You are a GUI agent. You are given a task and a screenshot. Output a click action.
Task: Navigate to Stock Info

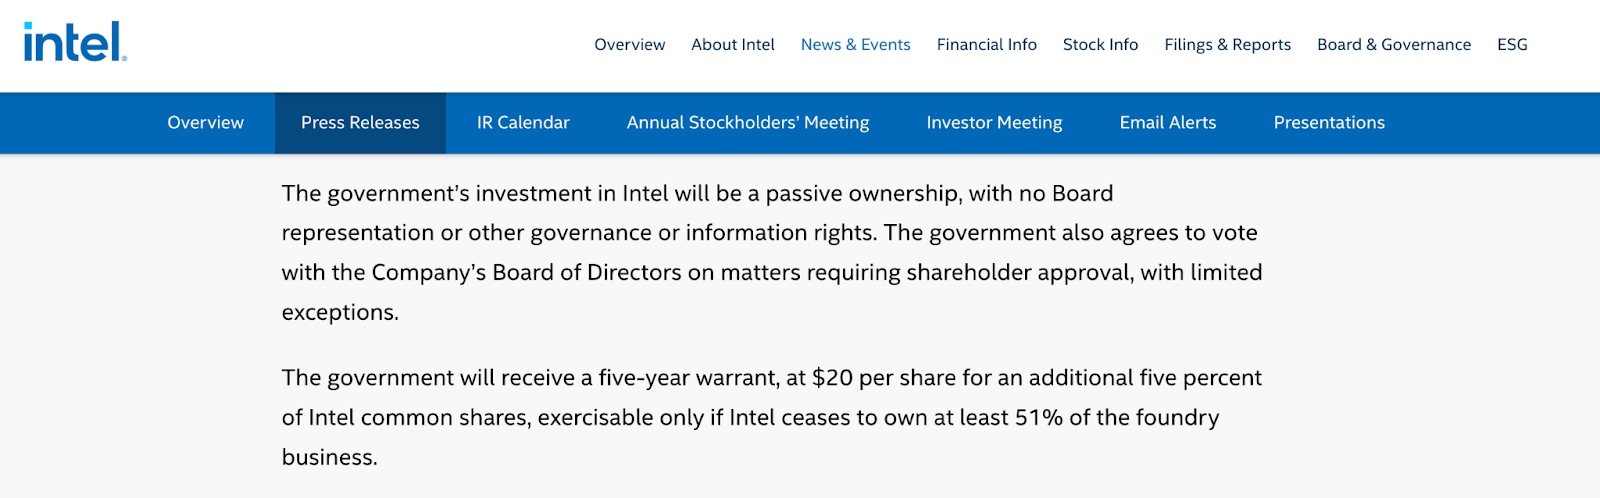[1100, 45]
